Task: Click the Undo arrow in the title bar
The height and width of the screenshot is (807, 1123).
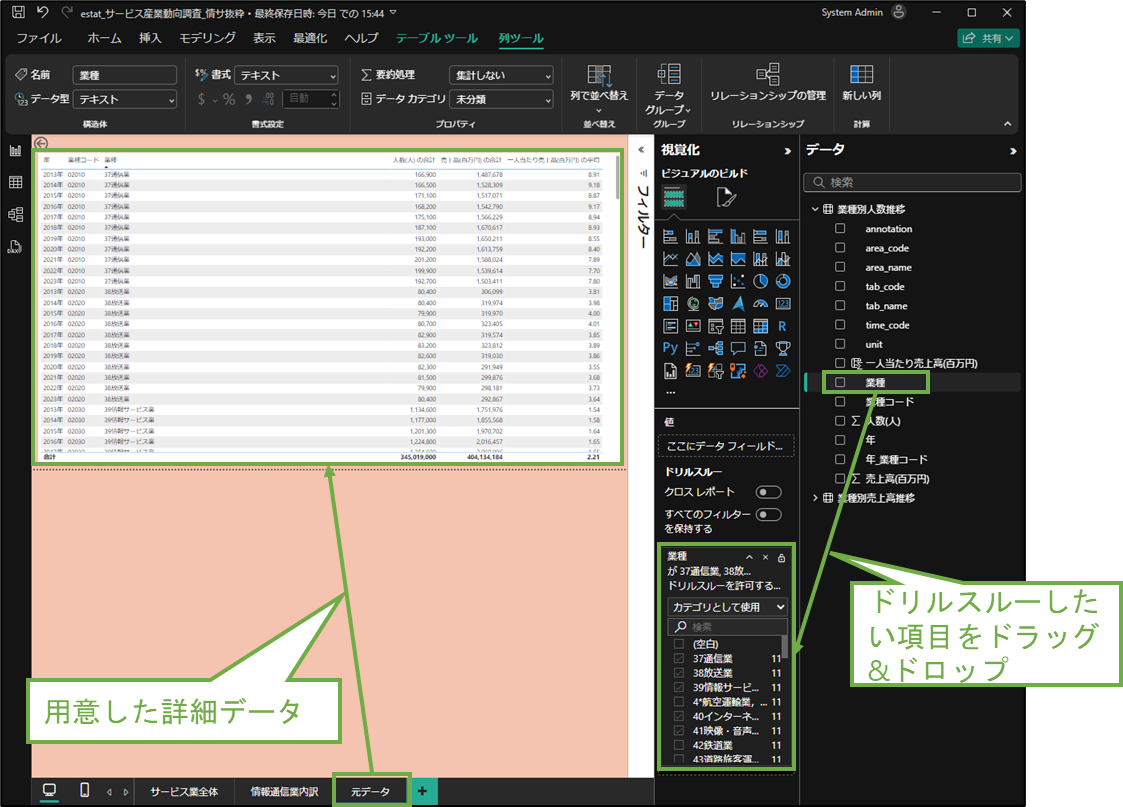Action: click(42, 12)
